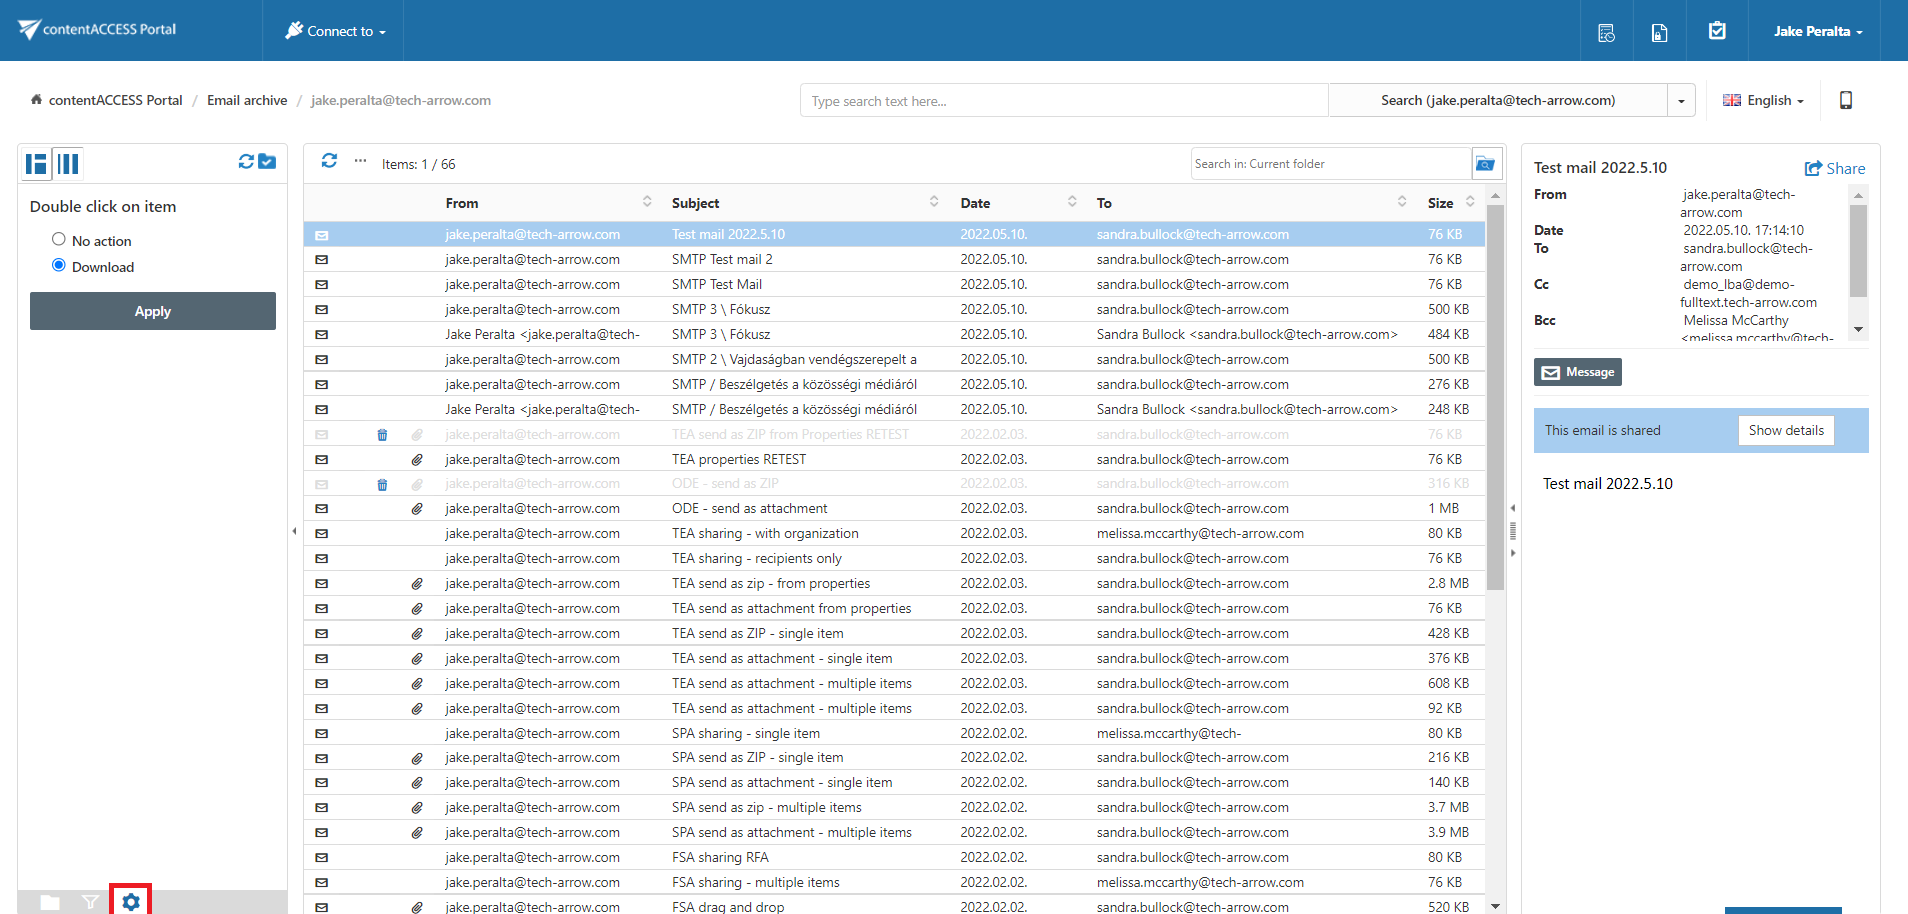Expand the English language dropdown
The width and height of the screenshot is (1908, 914).
click(1763, 100)
